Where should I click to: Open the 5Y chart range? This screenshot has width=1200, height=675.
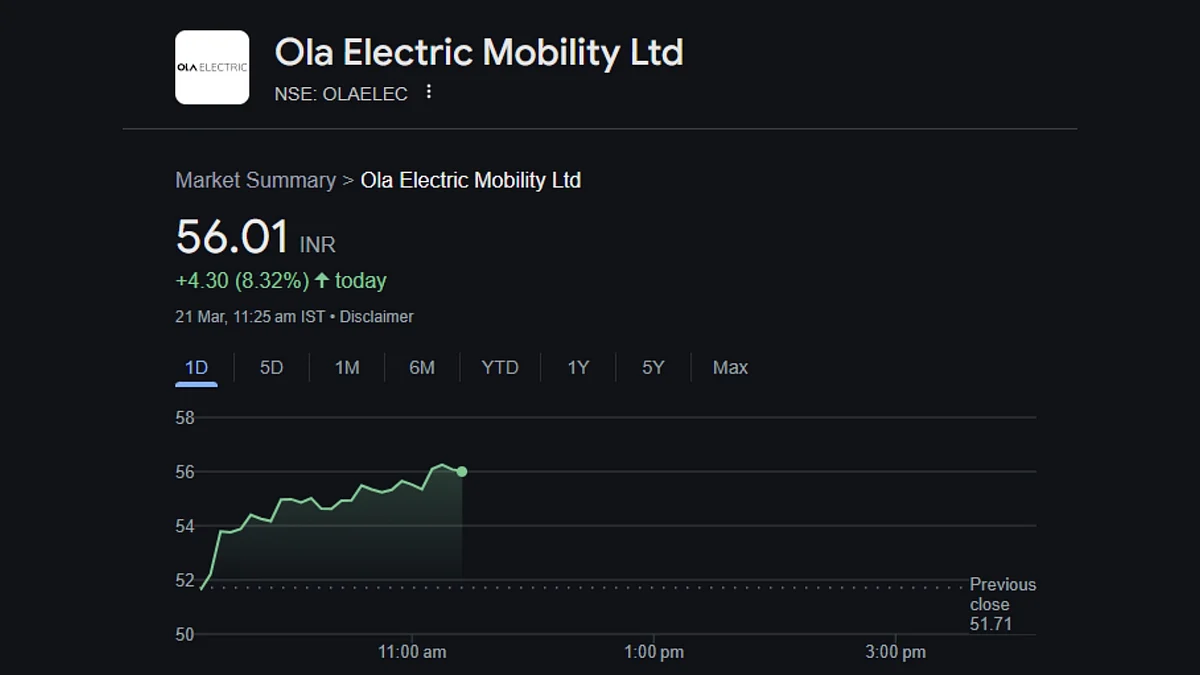coord(653,368)
